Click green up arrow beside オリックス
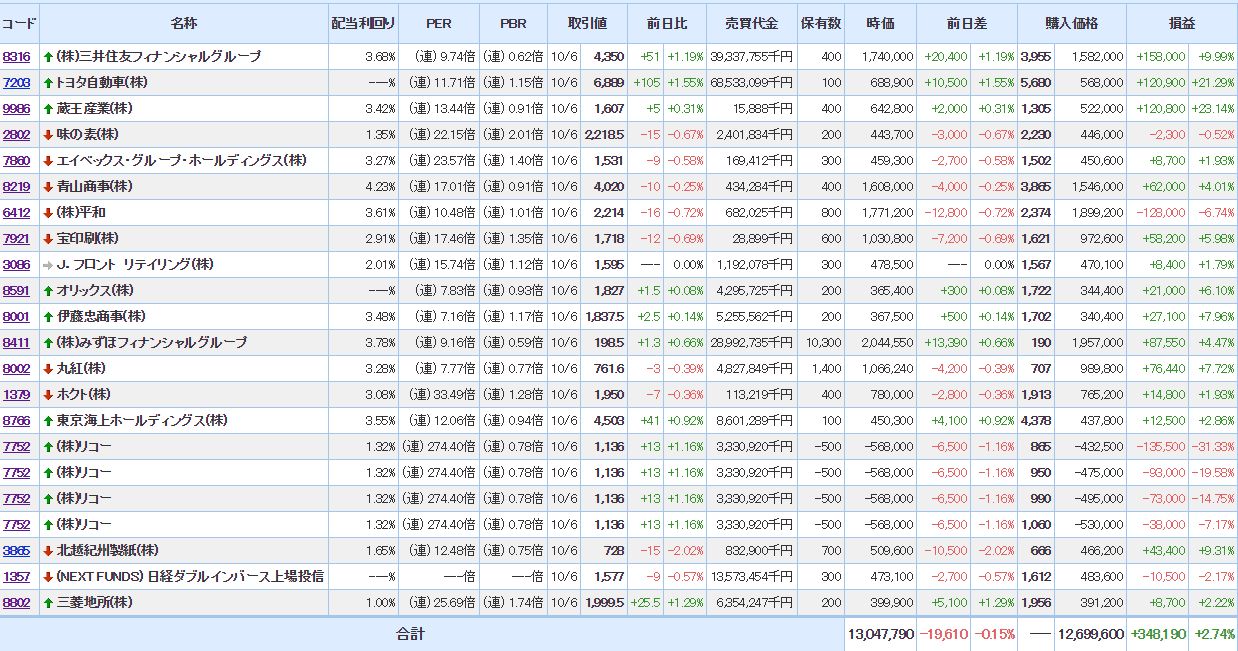The width and height of the screenshot is (1238, 651). click(x=48, y=290)
